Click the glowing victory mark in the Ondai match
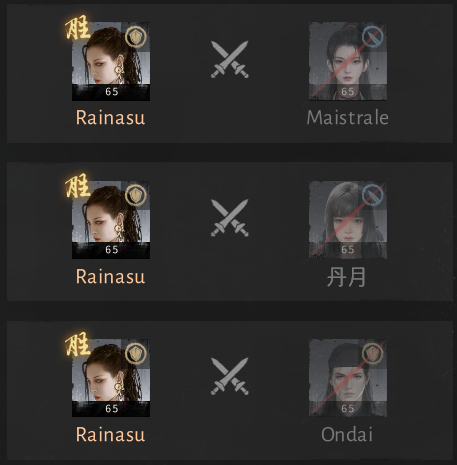Viewport: 457px width, 465px height. point(78,344)
